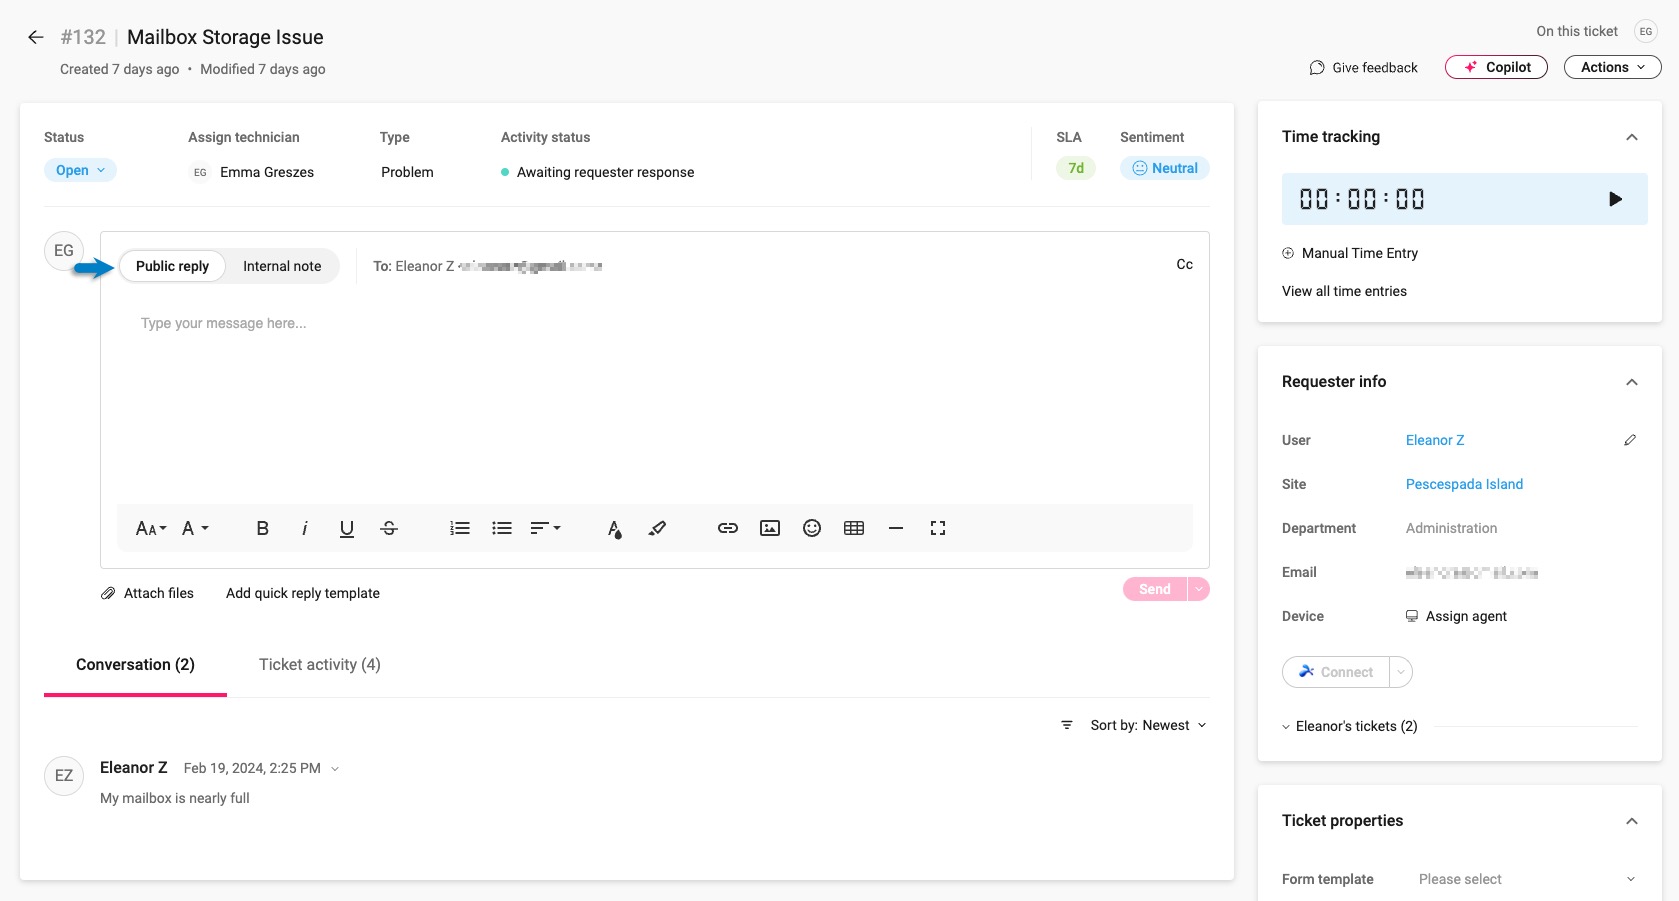
Task: Switch to Internal note mode
Action: (x=282, y=266)
